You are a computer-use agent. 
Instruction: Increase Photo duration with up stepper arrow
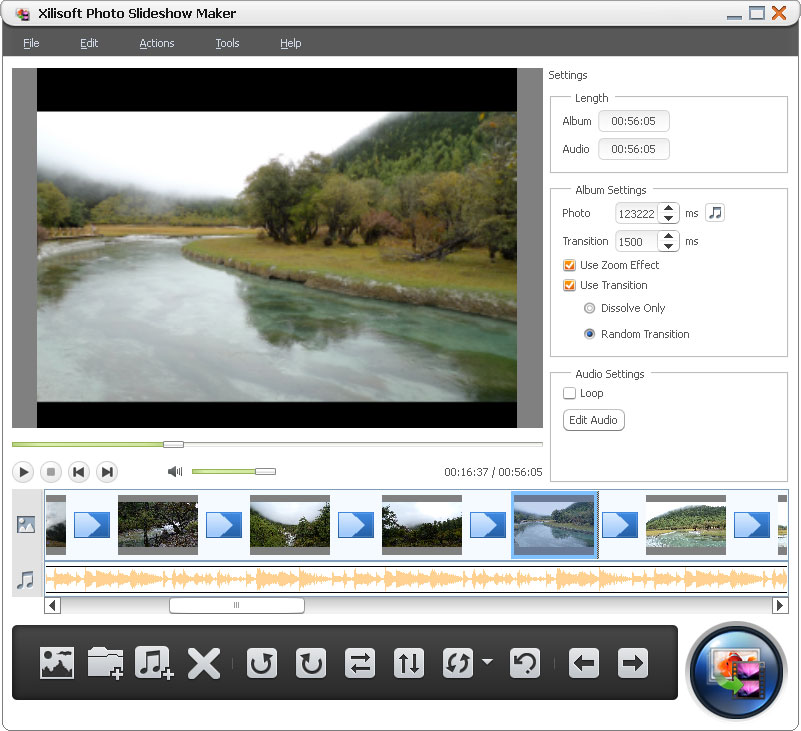669,208
